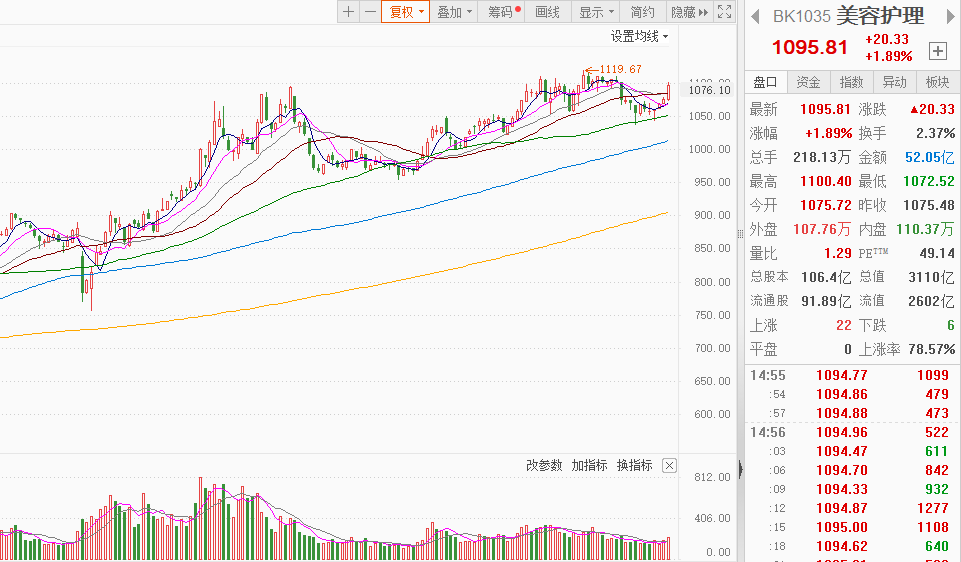Toggle the 筹码 chip distribution view
Image resolution: width=961 pixels, height=562 pixels.
(503, 12)
